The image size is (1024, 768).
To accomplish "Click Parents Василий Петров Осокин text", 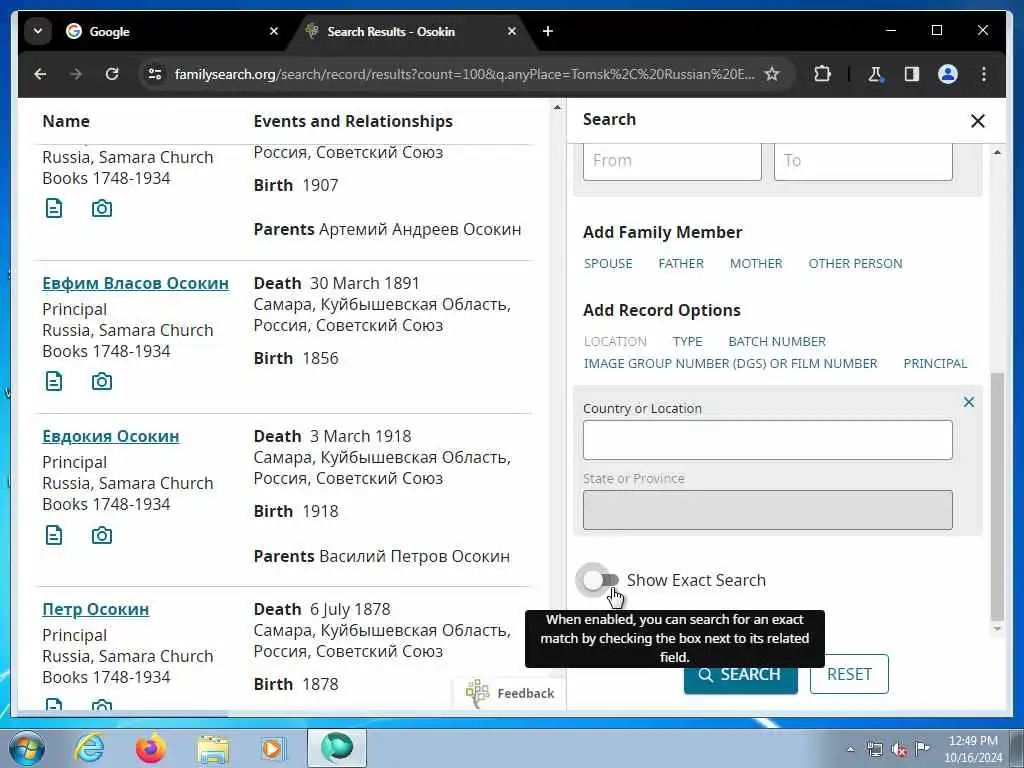I will pos(381,556).
